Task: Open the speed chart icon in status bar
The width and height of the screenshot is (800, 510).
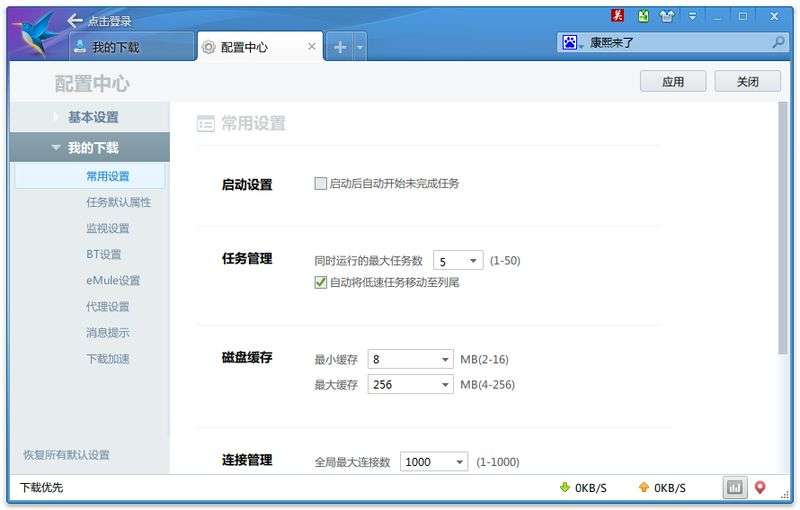Action: pos(735,488)
